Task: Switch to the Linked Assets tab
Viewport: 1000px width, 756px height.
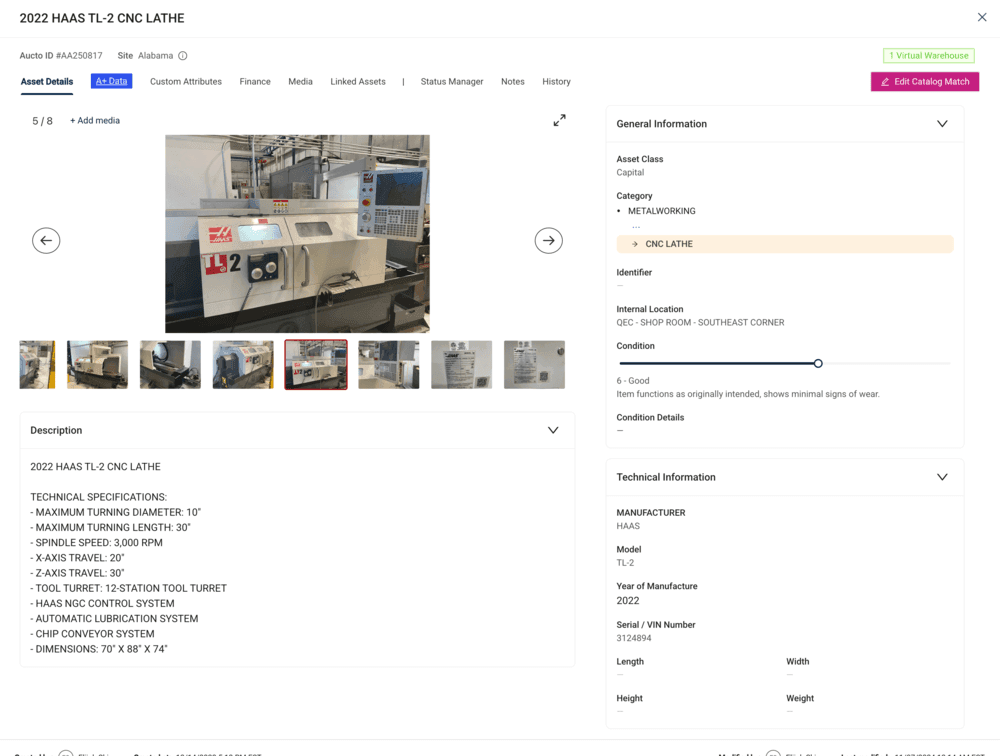Action: coord(358,82)
